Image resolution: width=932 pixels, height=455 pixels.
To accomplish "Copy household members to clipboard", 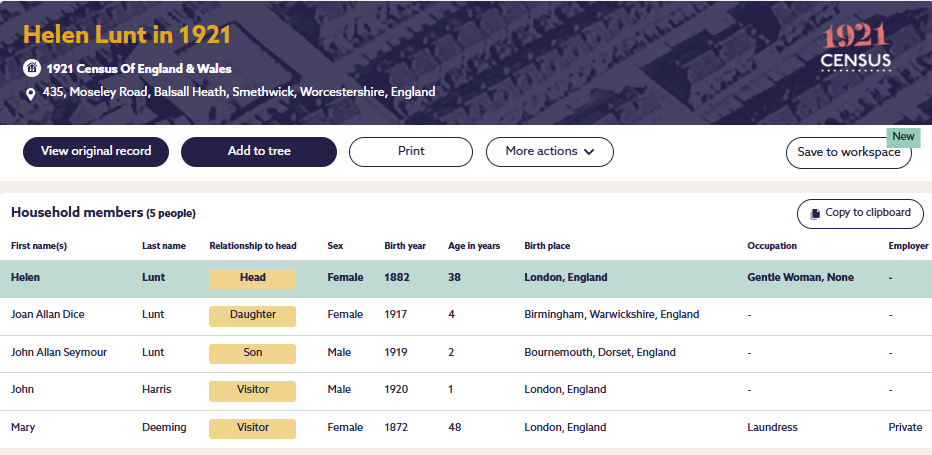I will pyautogui.click(x=860, y=214).
